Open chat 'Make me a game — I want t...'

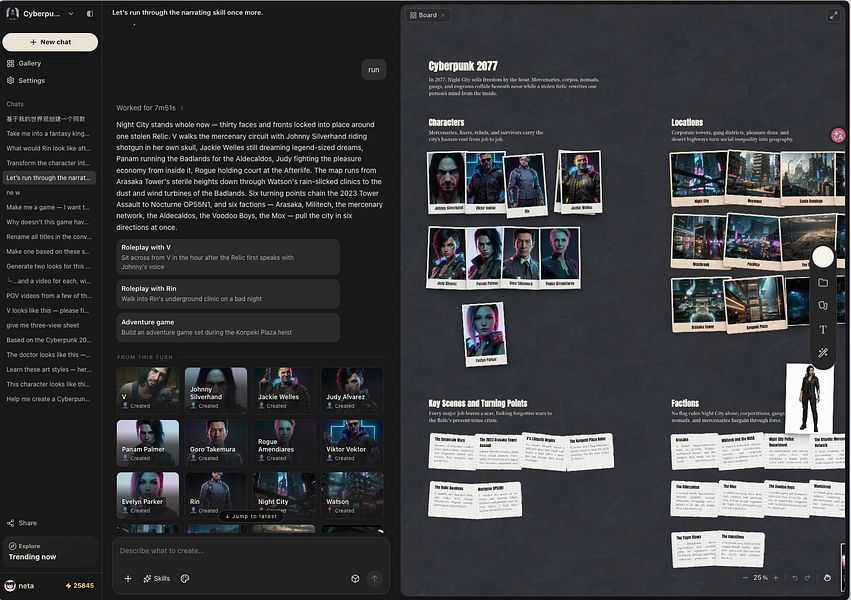point(48,207)
